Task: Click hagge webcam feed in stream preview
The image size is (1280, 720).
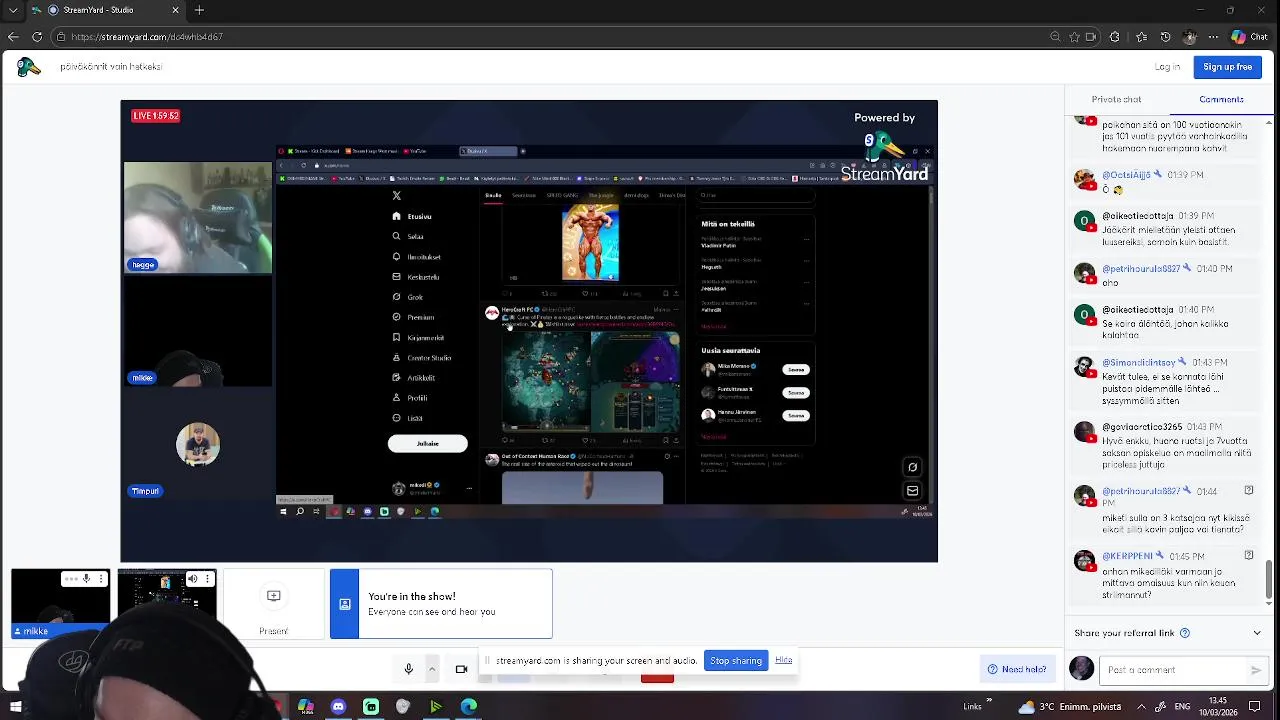Action: [x=197, y=218]
